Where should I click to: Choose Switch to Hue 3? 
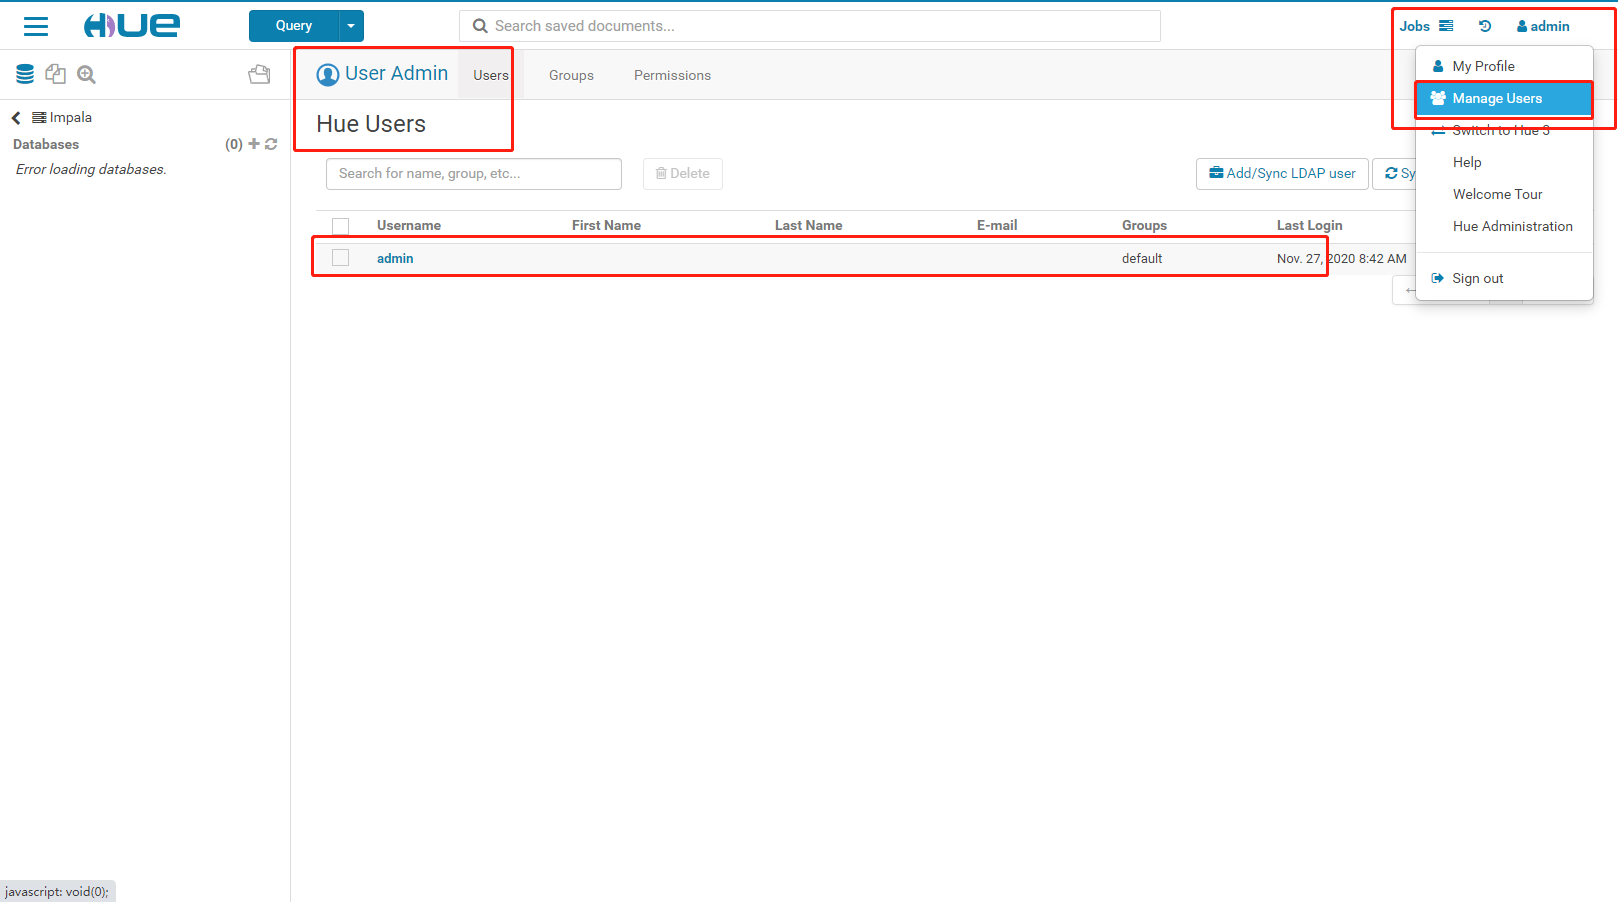click(x=1504, y=130)
